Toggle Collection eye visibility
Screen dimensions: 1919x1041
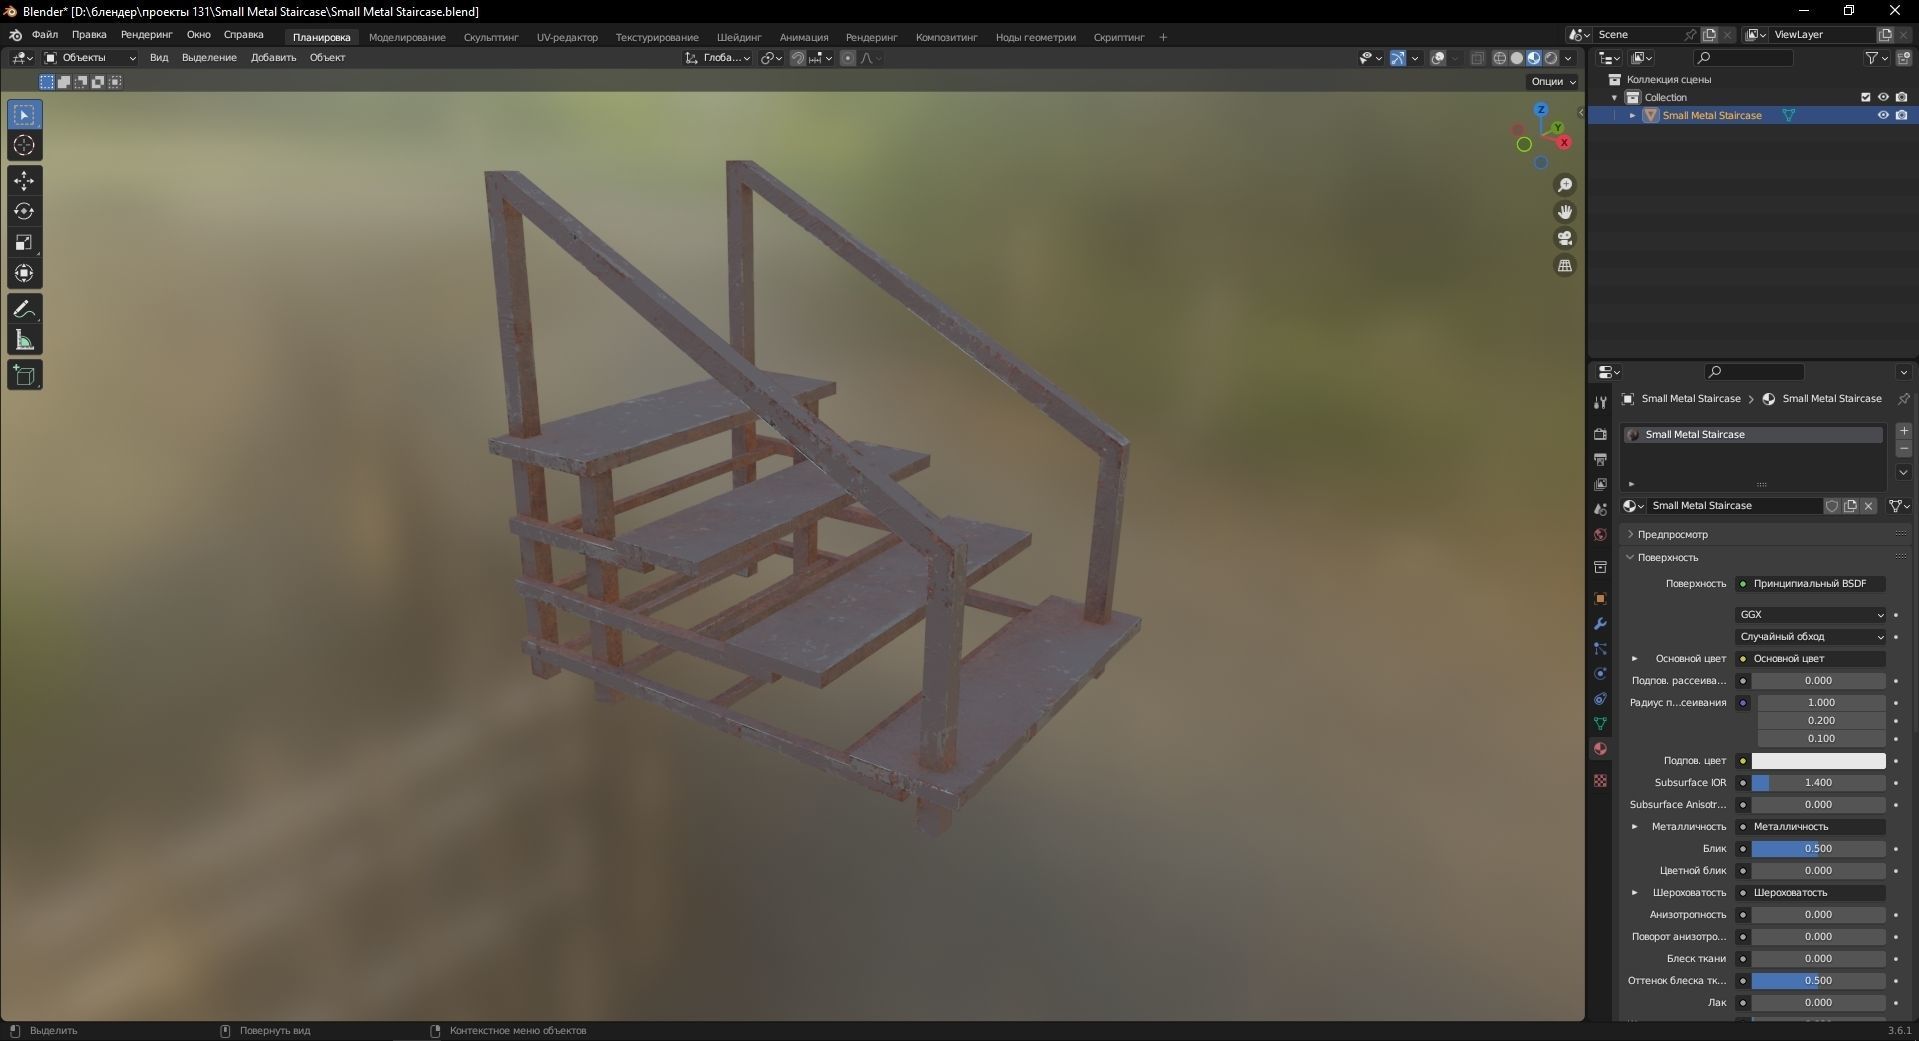tap(1883, 97)
